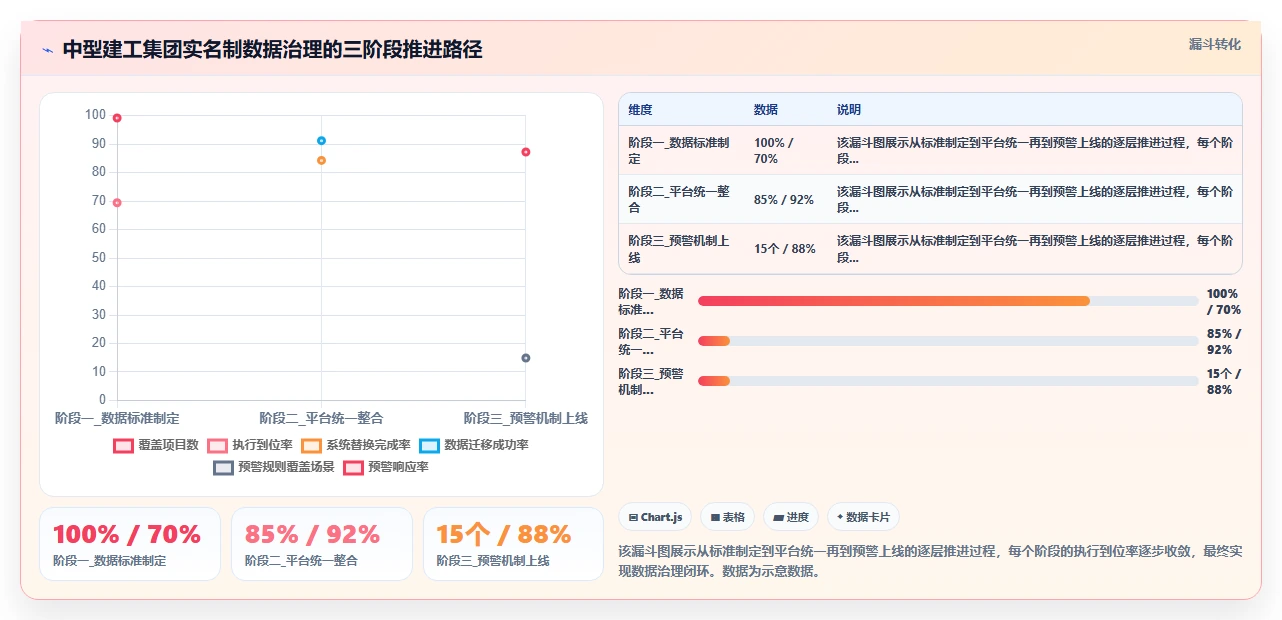Click the chart point at value 70

(117, 202)
